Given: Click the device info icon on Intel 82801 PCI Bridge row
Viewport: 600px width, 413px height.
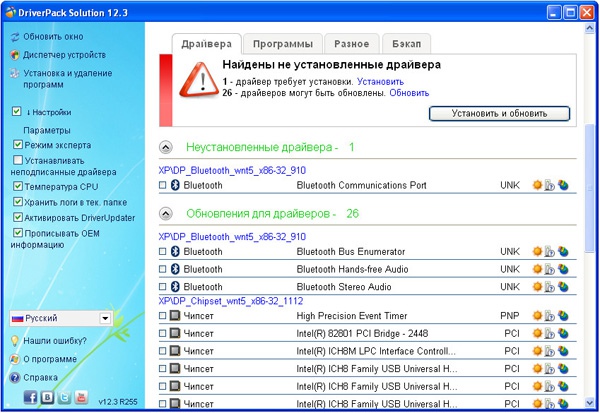Looking at the screenshot, I should [x=549, y=334].
